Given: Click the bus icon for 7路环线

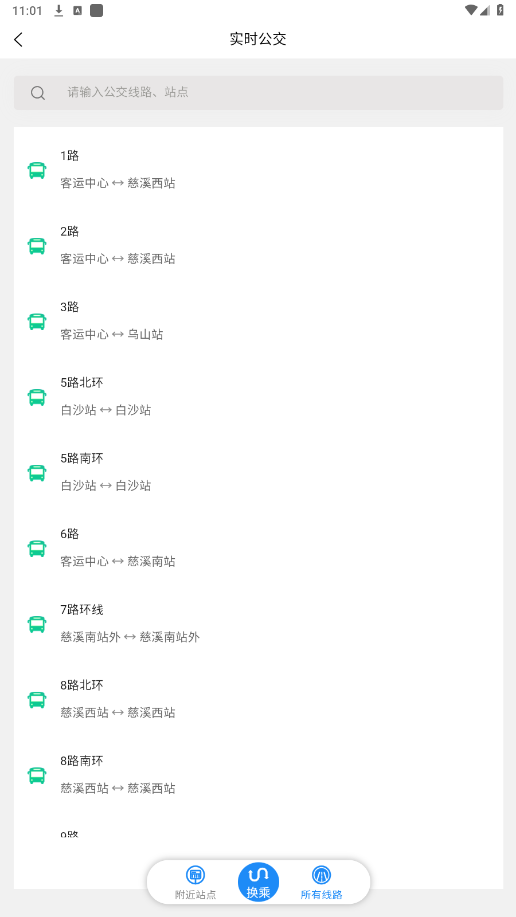Looking at the screenshot, I should [x=37, y=623].
